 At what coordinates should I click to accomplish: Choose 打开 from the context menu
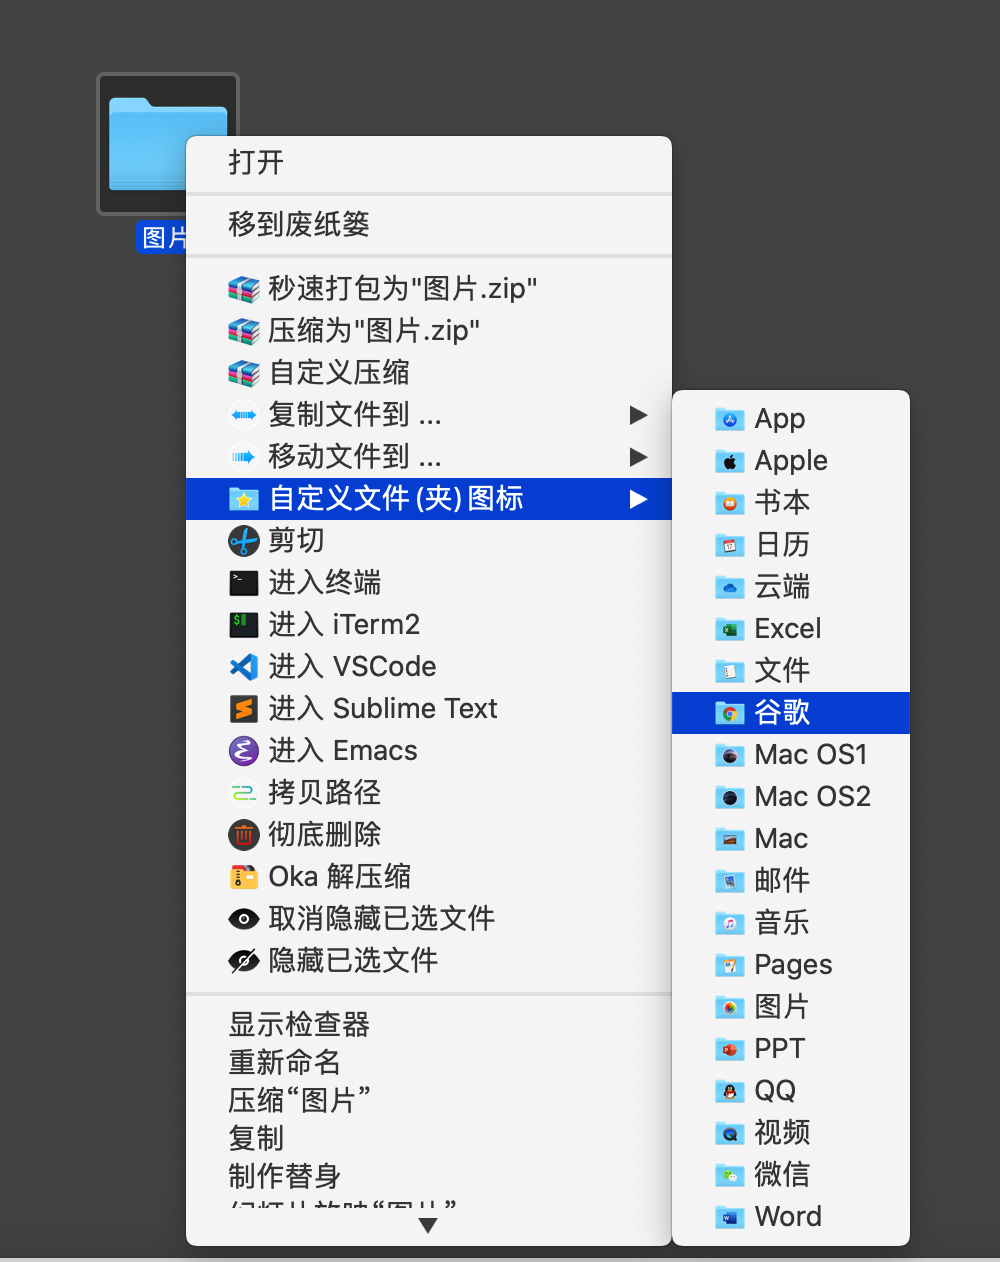[428, 163]
